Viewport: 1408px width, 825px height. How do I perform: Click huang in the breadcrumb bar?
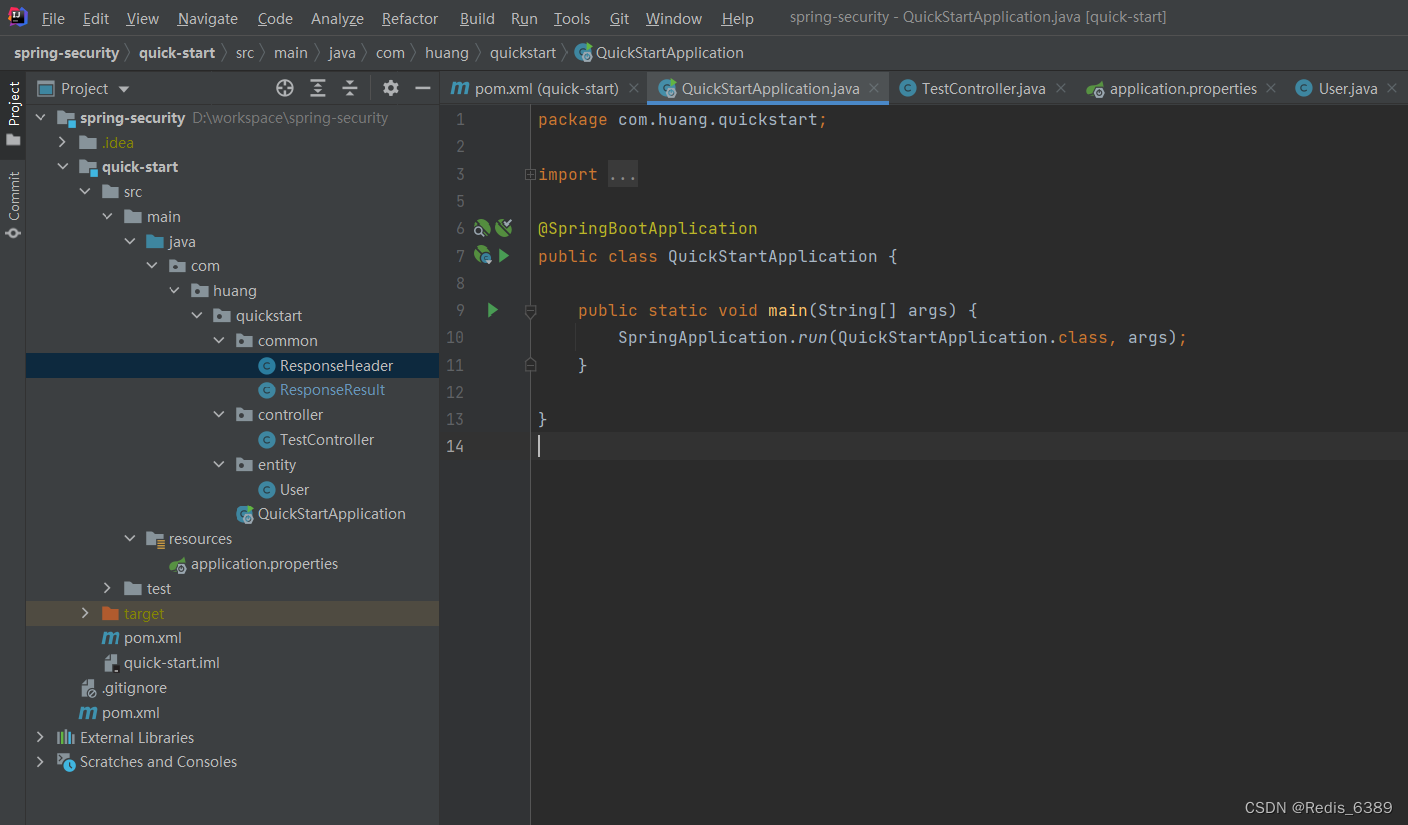(446, 53)
